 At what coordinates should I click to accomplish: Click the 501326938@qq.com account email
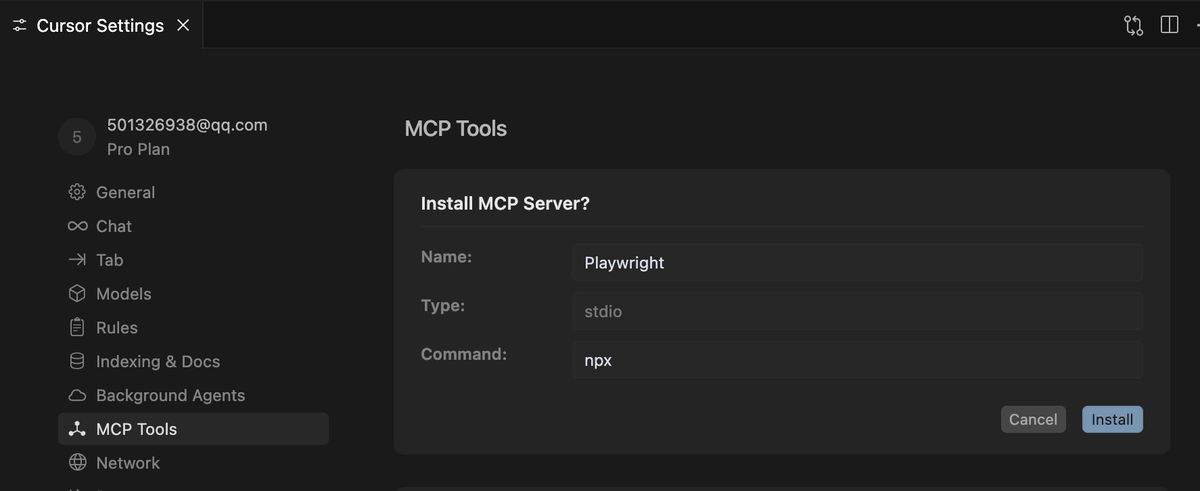point(187,125)
